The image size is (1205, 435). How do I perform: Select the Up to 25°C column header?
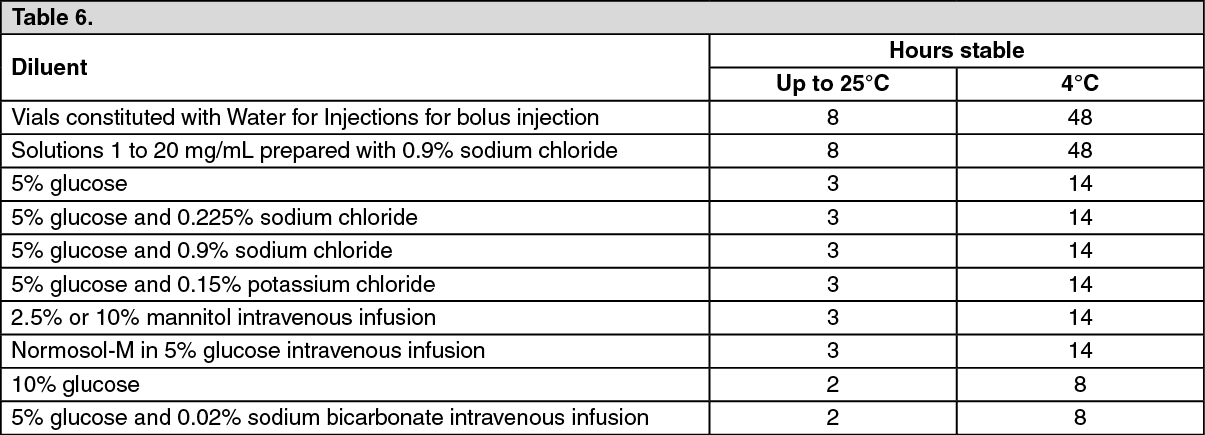tap(833, 84)
